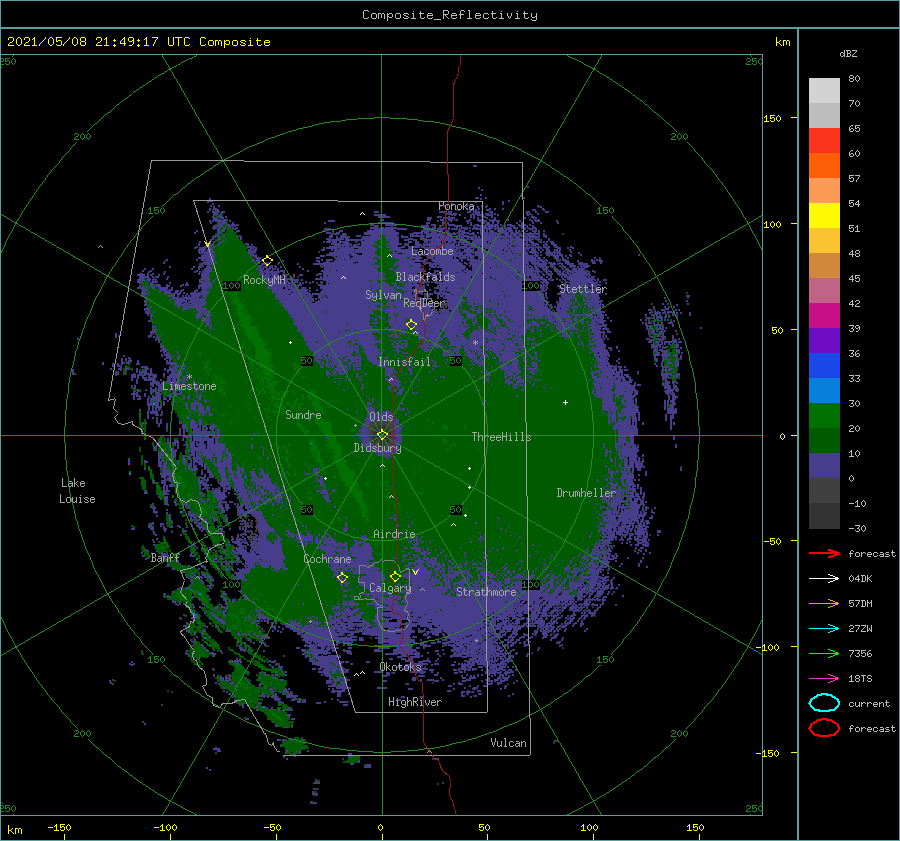Click the RockyMH label on the map
900x841 pixels.
click(x=264, y=280)
